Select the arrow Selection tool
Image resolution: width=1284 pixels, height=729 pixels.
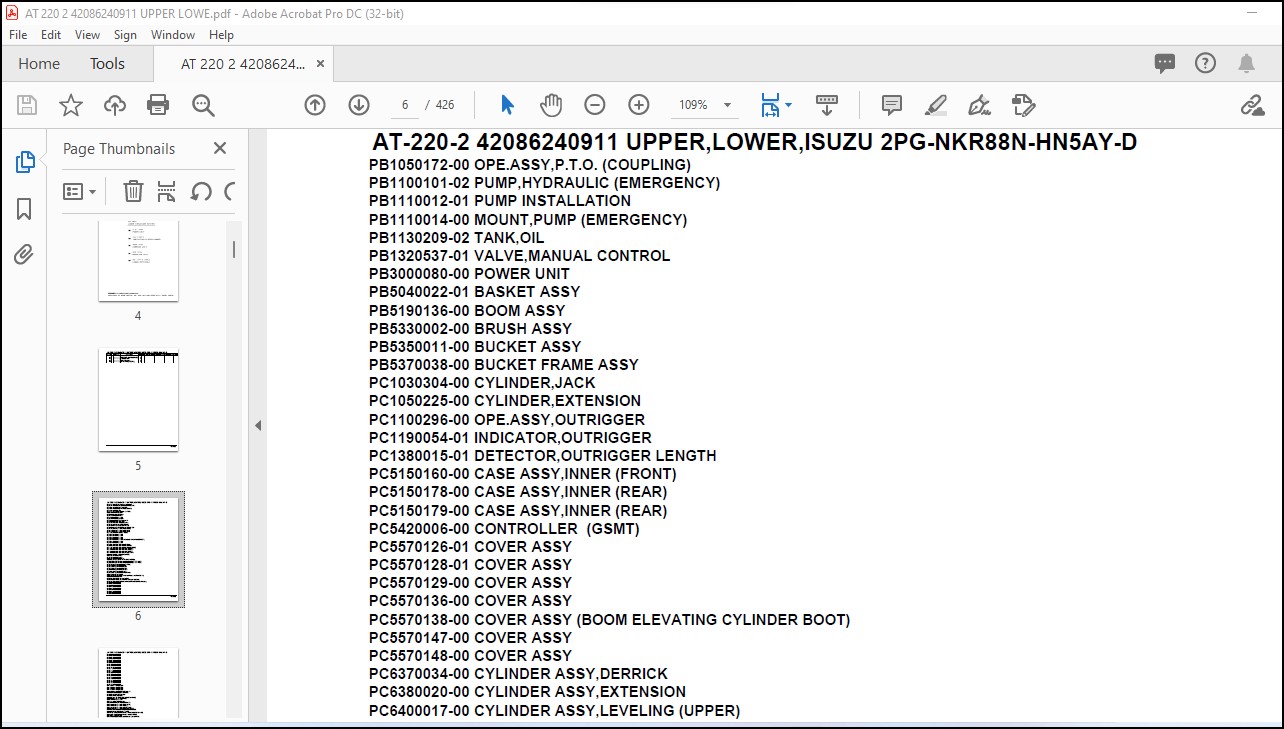[507, 105]
